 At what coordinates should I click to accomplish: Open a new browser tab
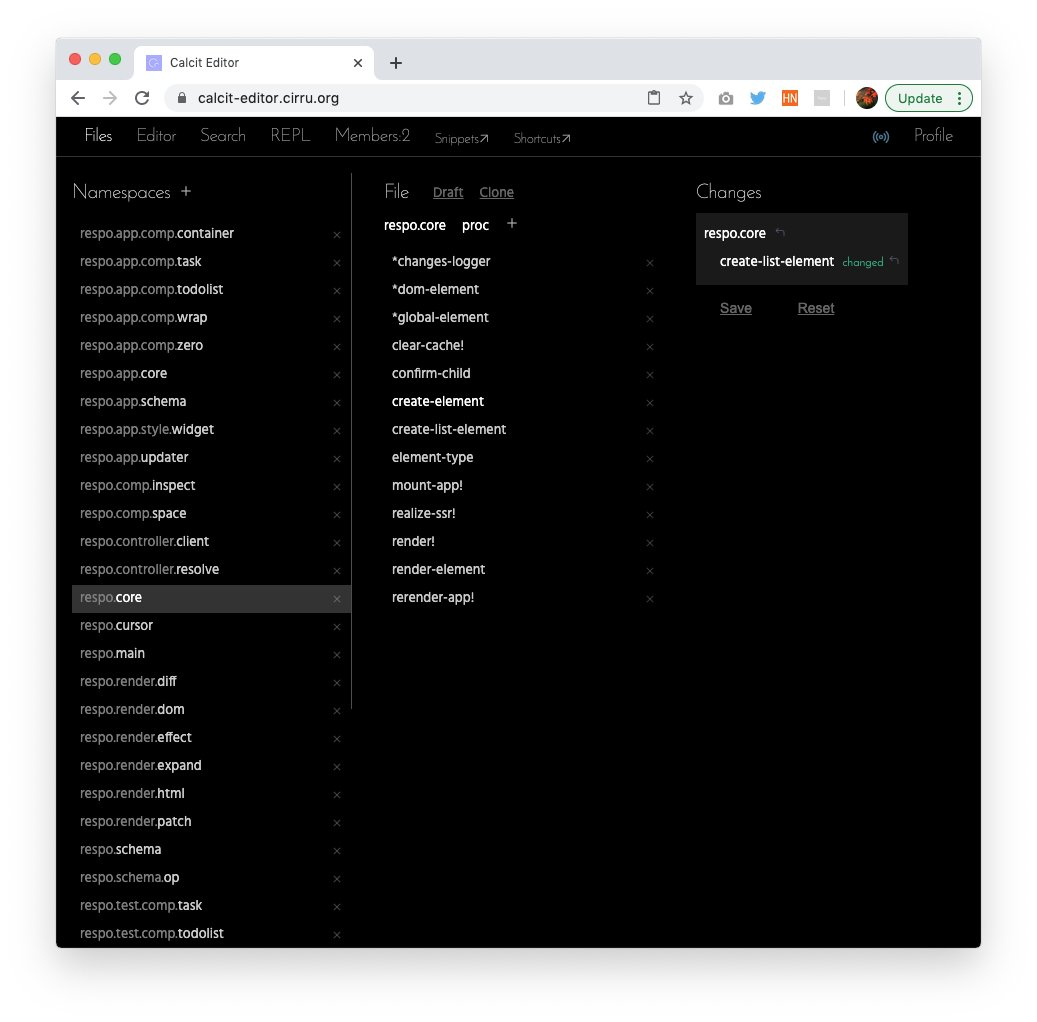point(395,63)
